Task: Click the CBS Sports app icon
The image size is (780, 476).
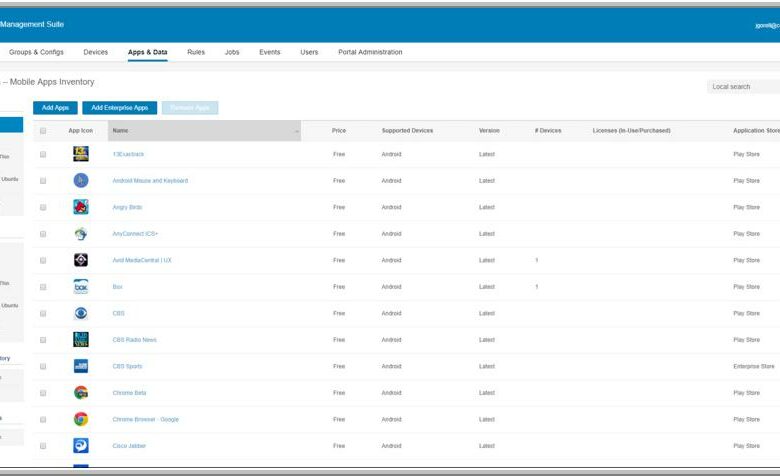Action: pyautogui.click(x=81, y=366)
